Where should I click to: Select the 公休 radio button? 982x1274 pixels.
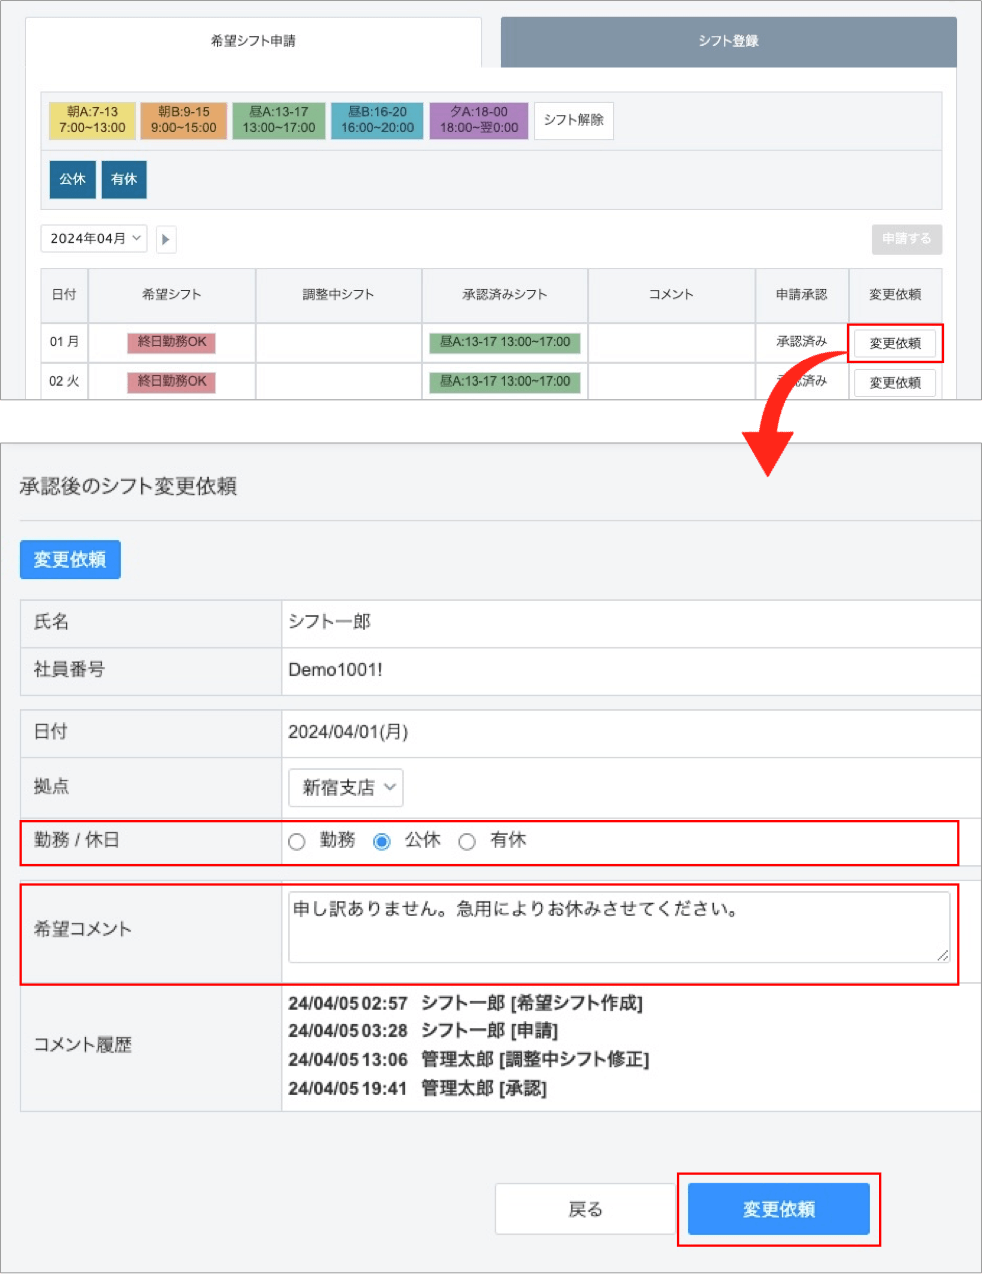pos(382,842)
